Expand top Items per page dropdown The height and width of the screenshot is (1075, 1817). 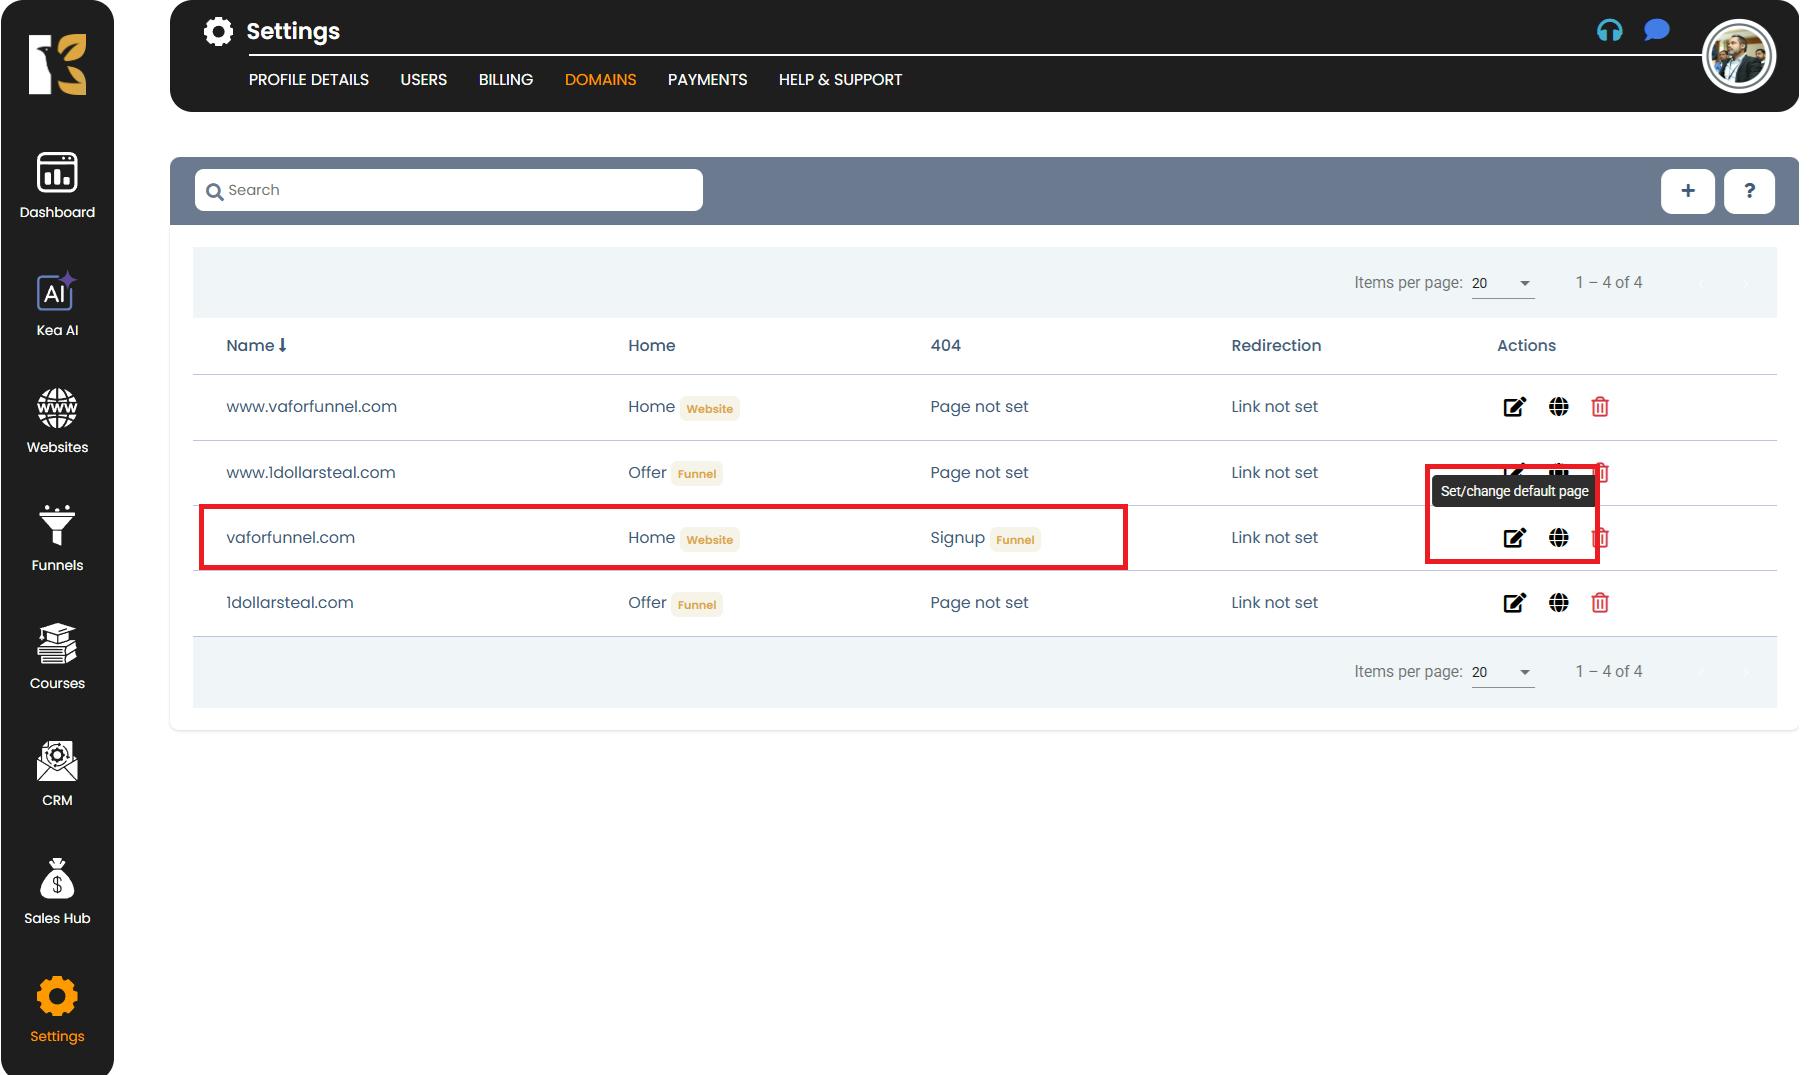point(1502,283)
